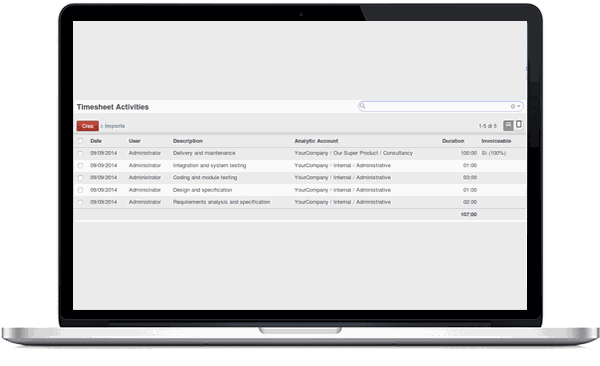Click the Timesheet Activities title

[x=112, y=107]
